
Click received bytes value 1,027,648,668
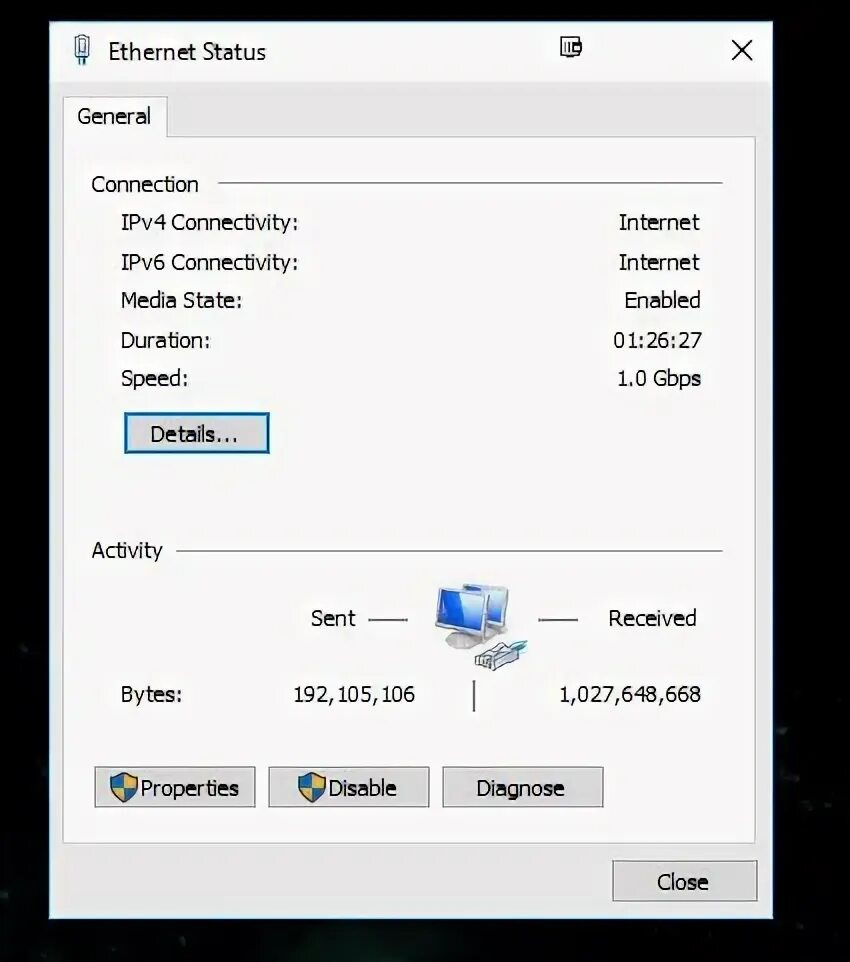point(630,694)
